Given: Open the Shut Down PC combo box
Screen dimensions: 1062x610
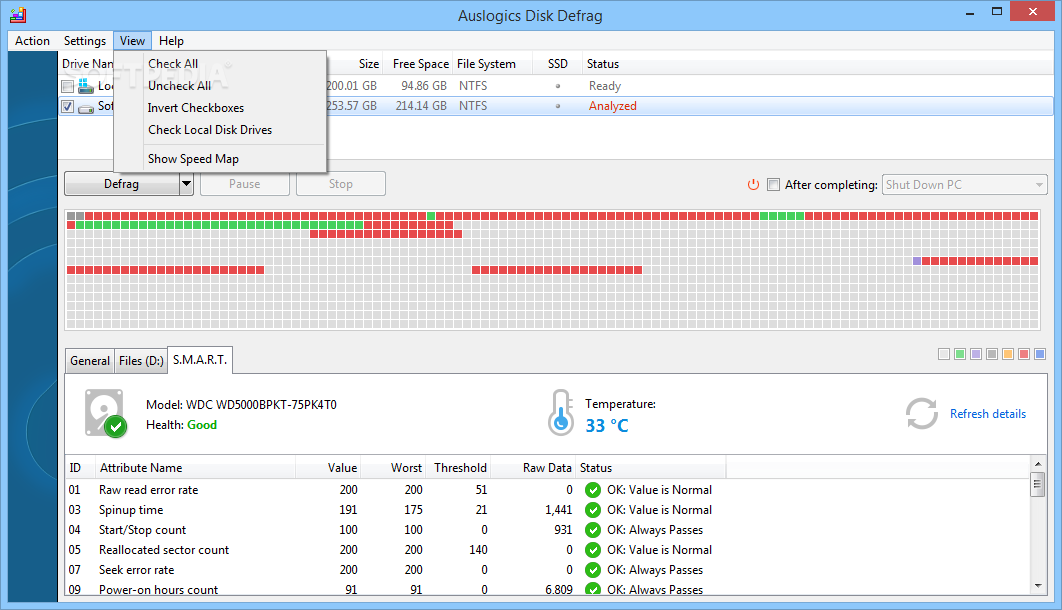Looking at the screenshot, I should click(964, 184).
